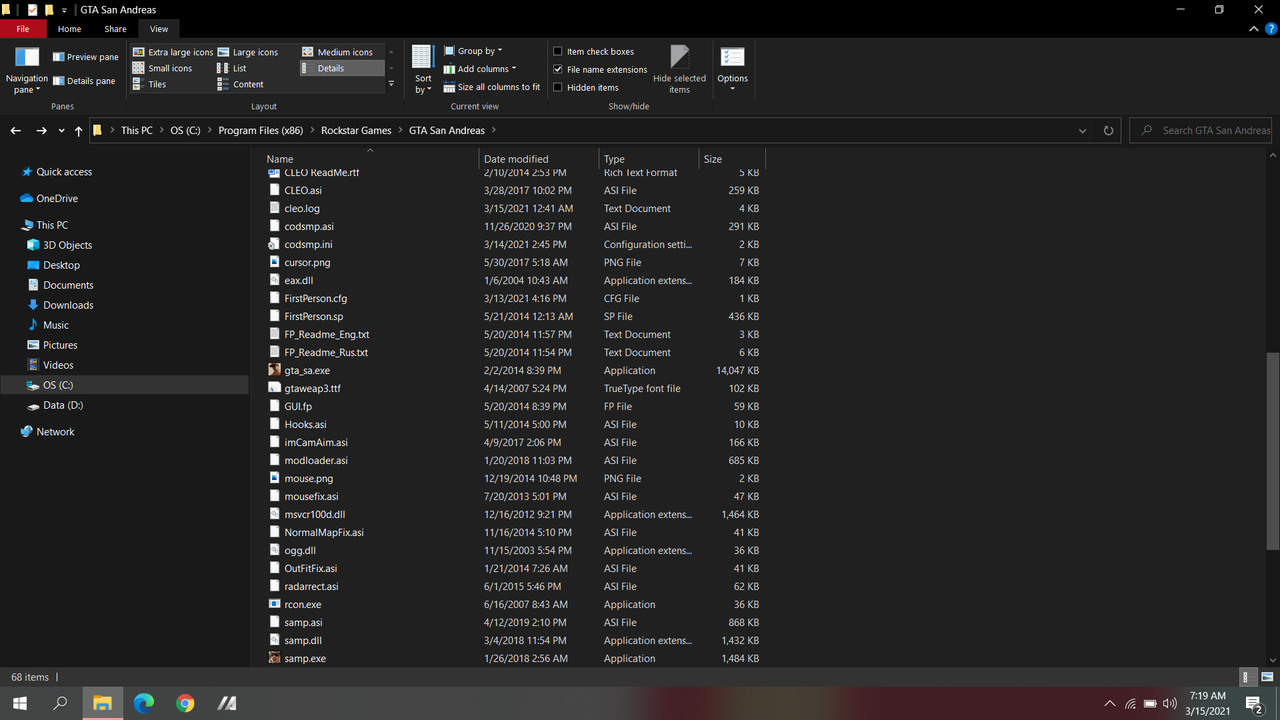Select the Details layout
This screenshot has height=720, width=1280.
click(x=342, y=68)
